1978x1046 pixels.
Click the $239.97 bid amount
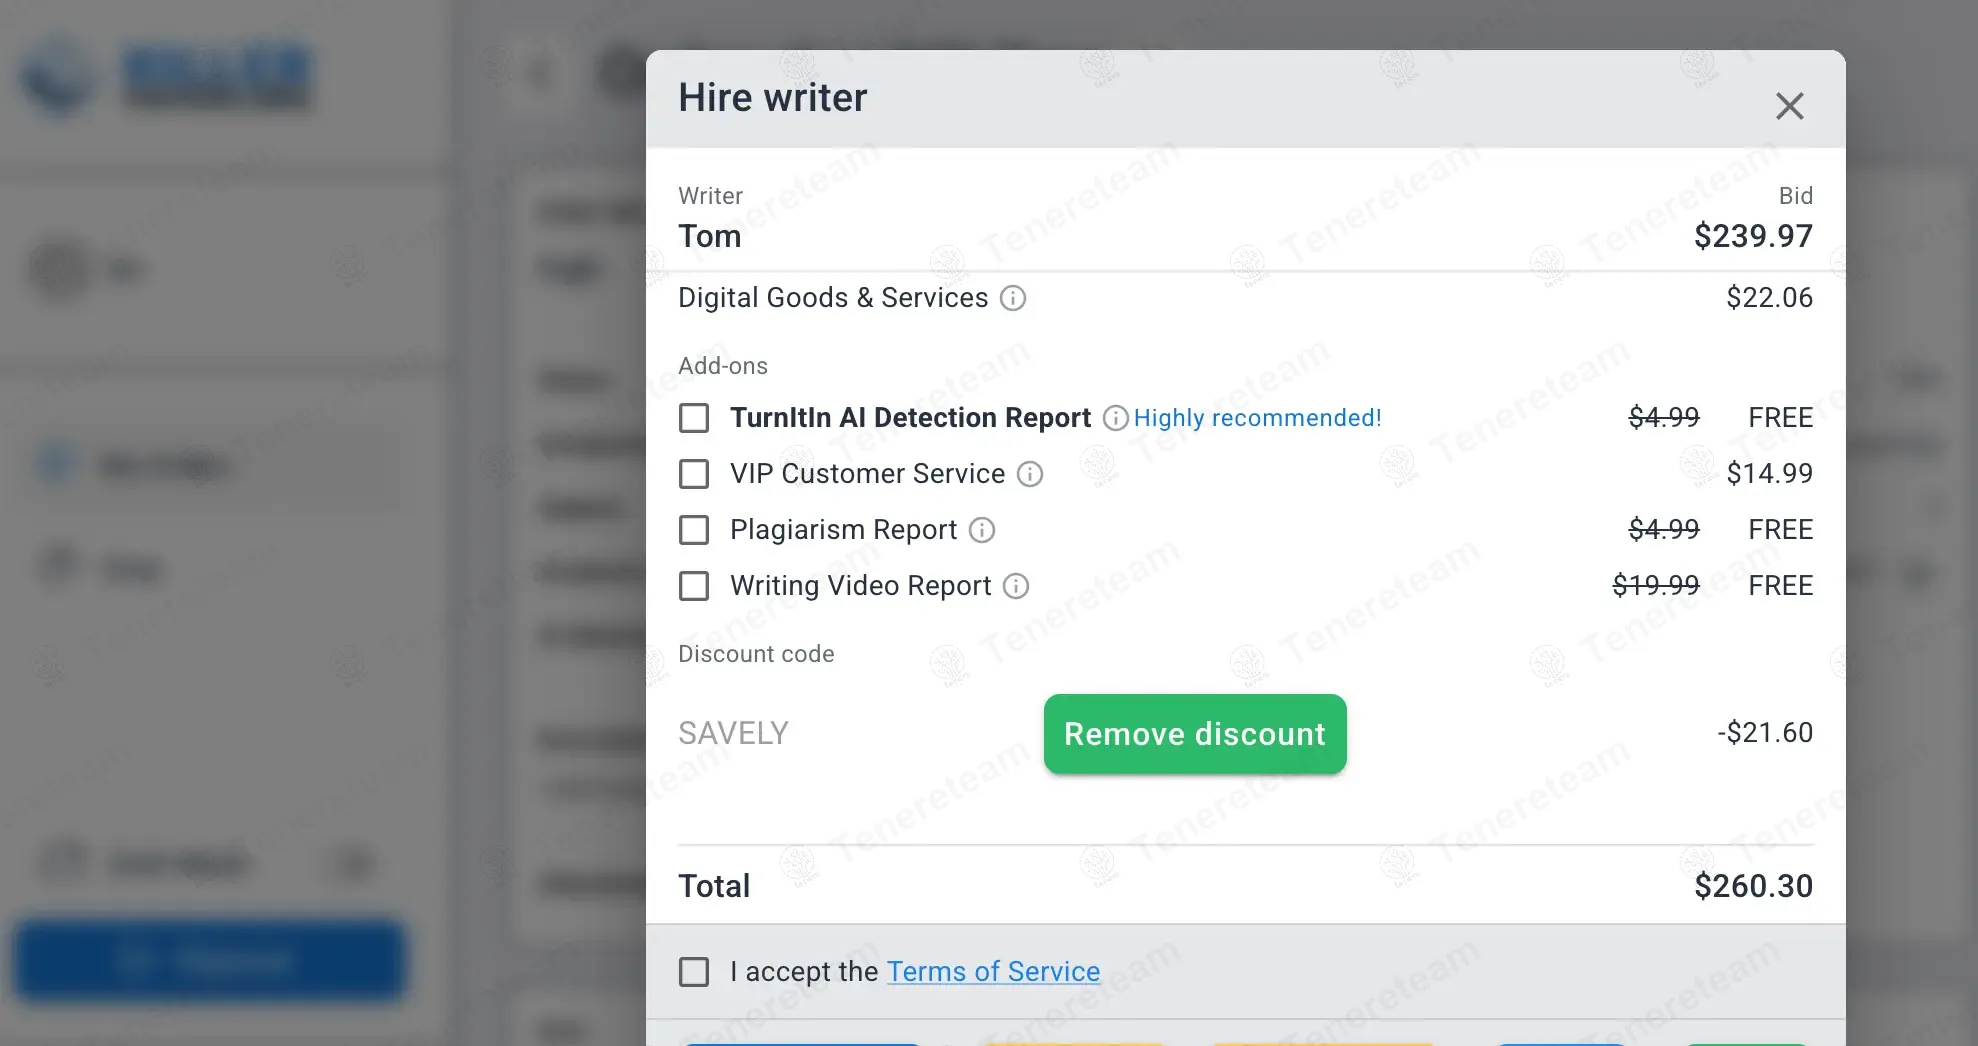[1752, 236]
